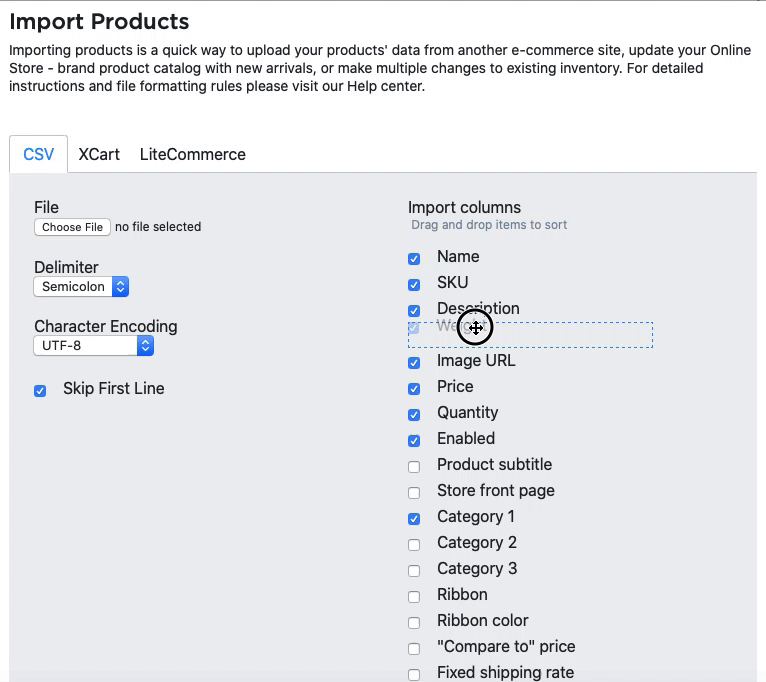Check the Fixed shipping rate column

pos(414,675)
